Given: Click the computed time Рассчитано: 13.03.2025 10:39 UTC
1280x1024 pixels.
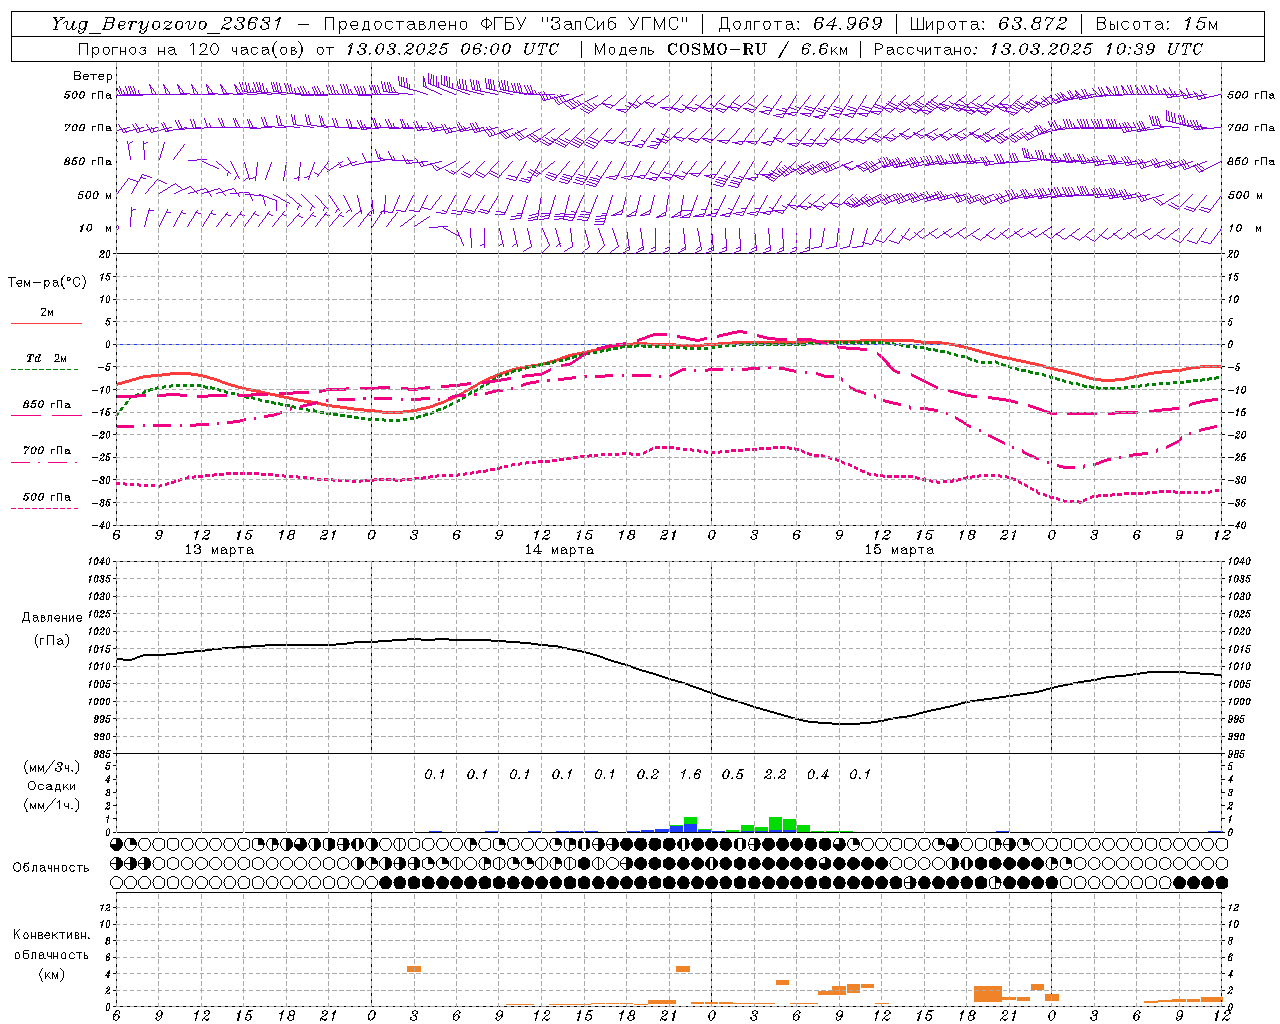Looking at the screenshot, I should click(x=1038, y=49).
